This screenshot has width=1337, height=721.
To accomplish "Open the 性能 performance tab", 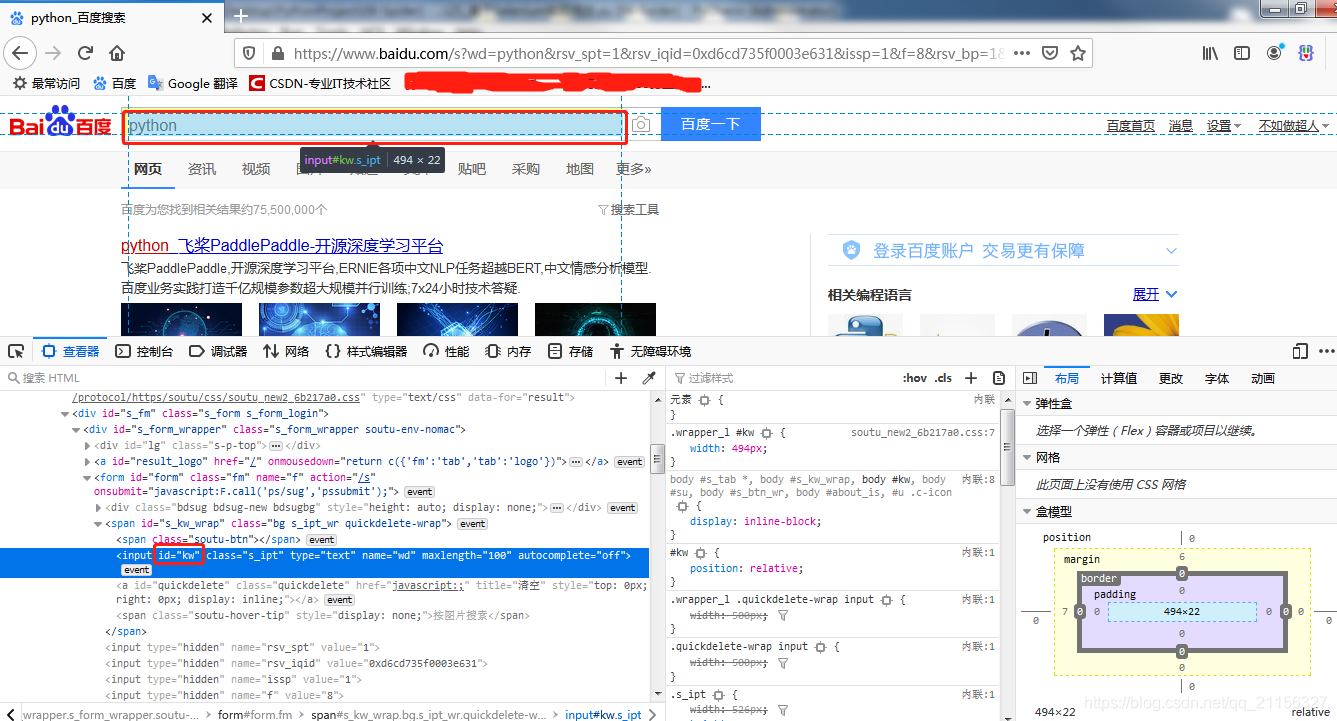I will [x=446, y=351].
